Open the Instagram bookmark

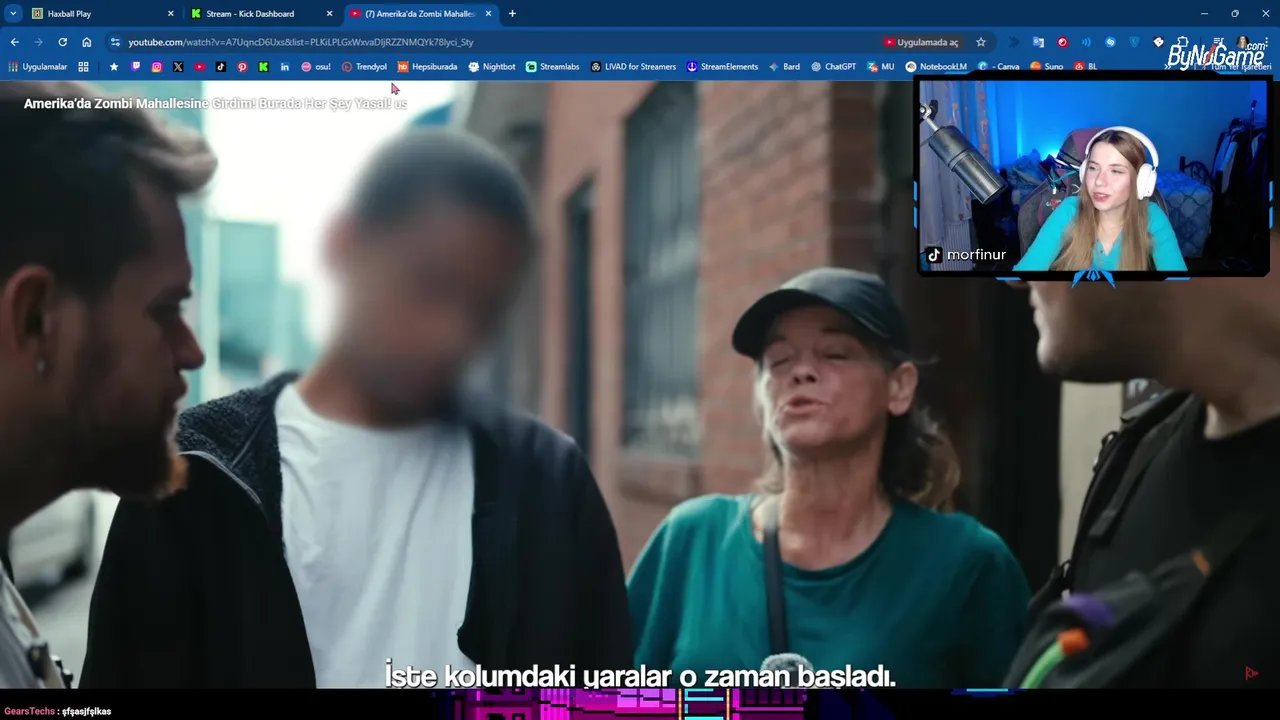[x=157, y=67]
